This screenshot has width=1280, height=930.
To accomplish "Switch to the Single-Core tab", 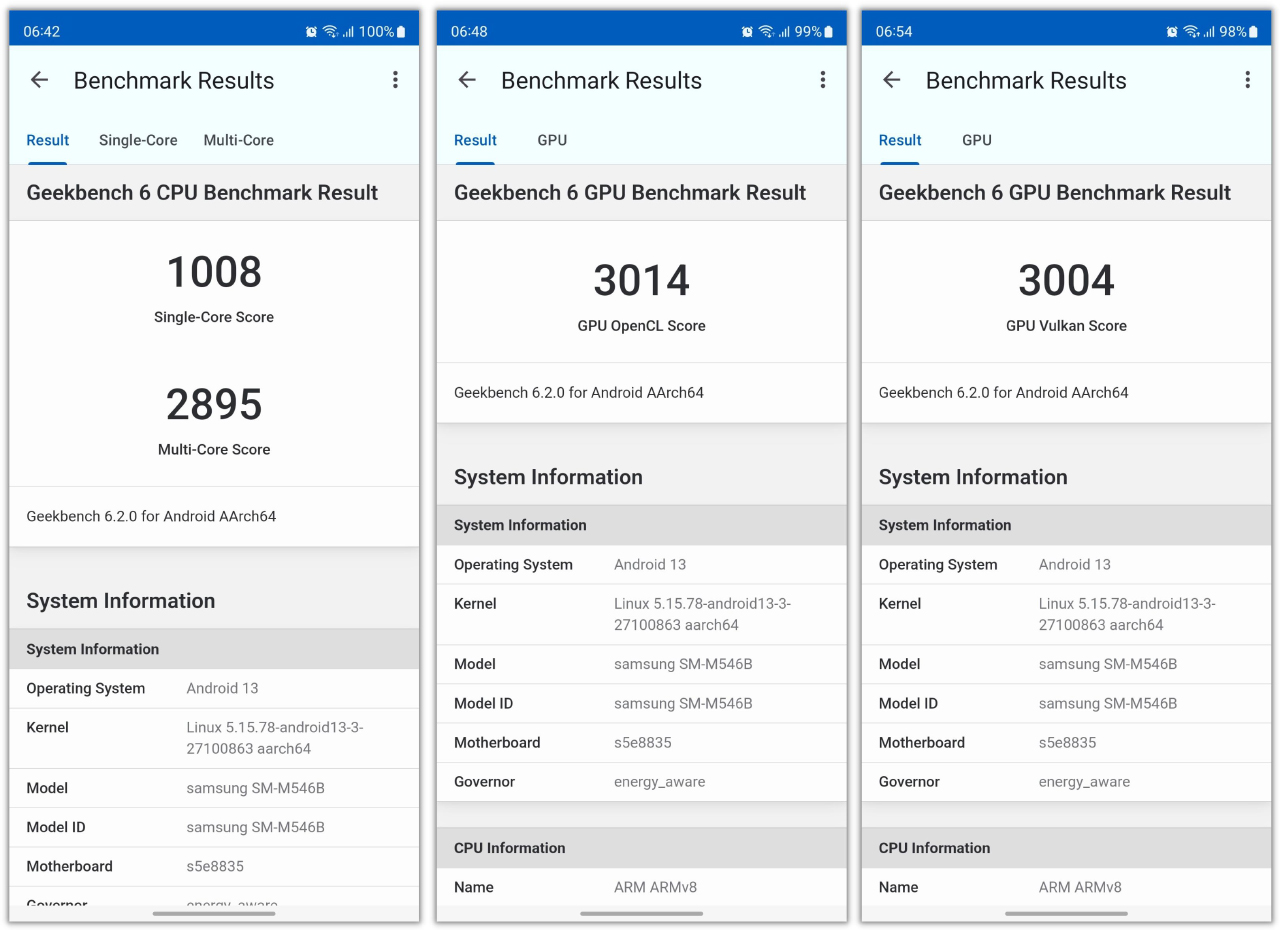I will pos(138,141).
